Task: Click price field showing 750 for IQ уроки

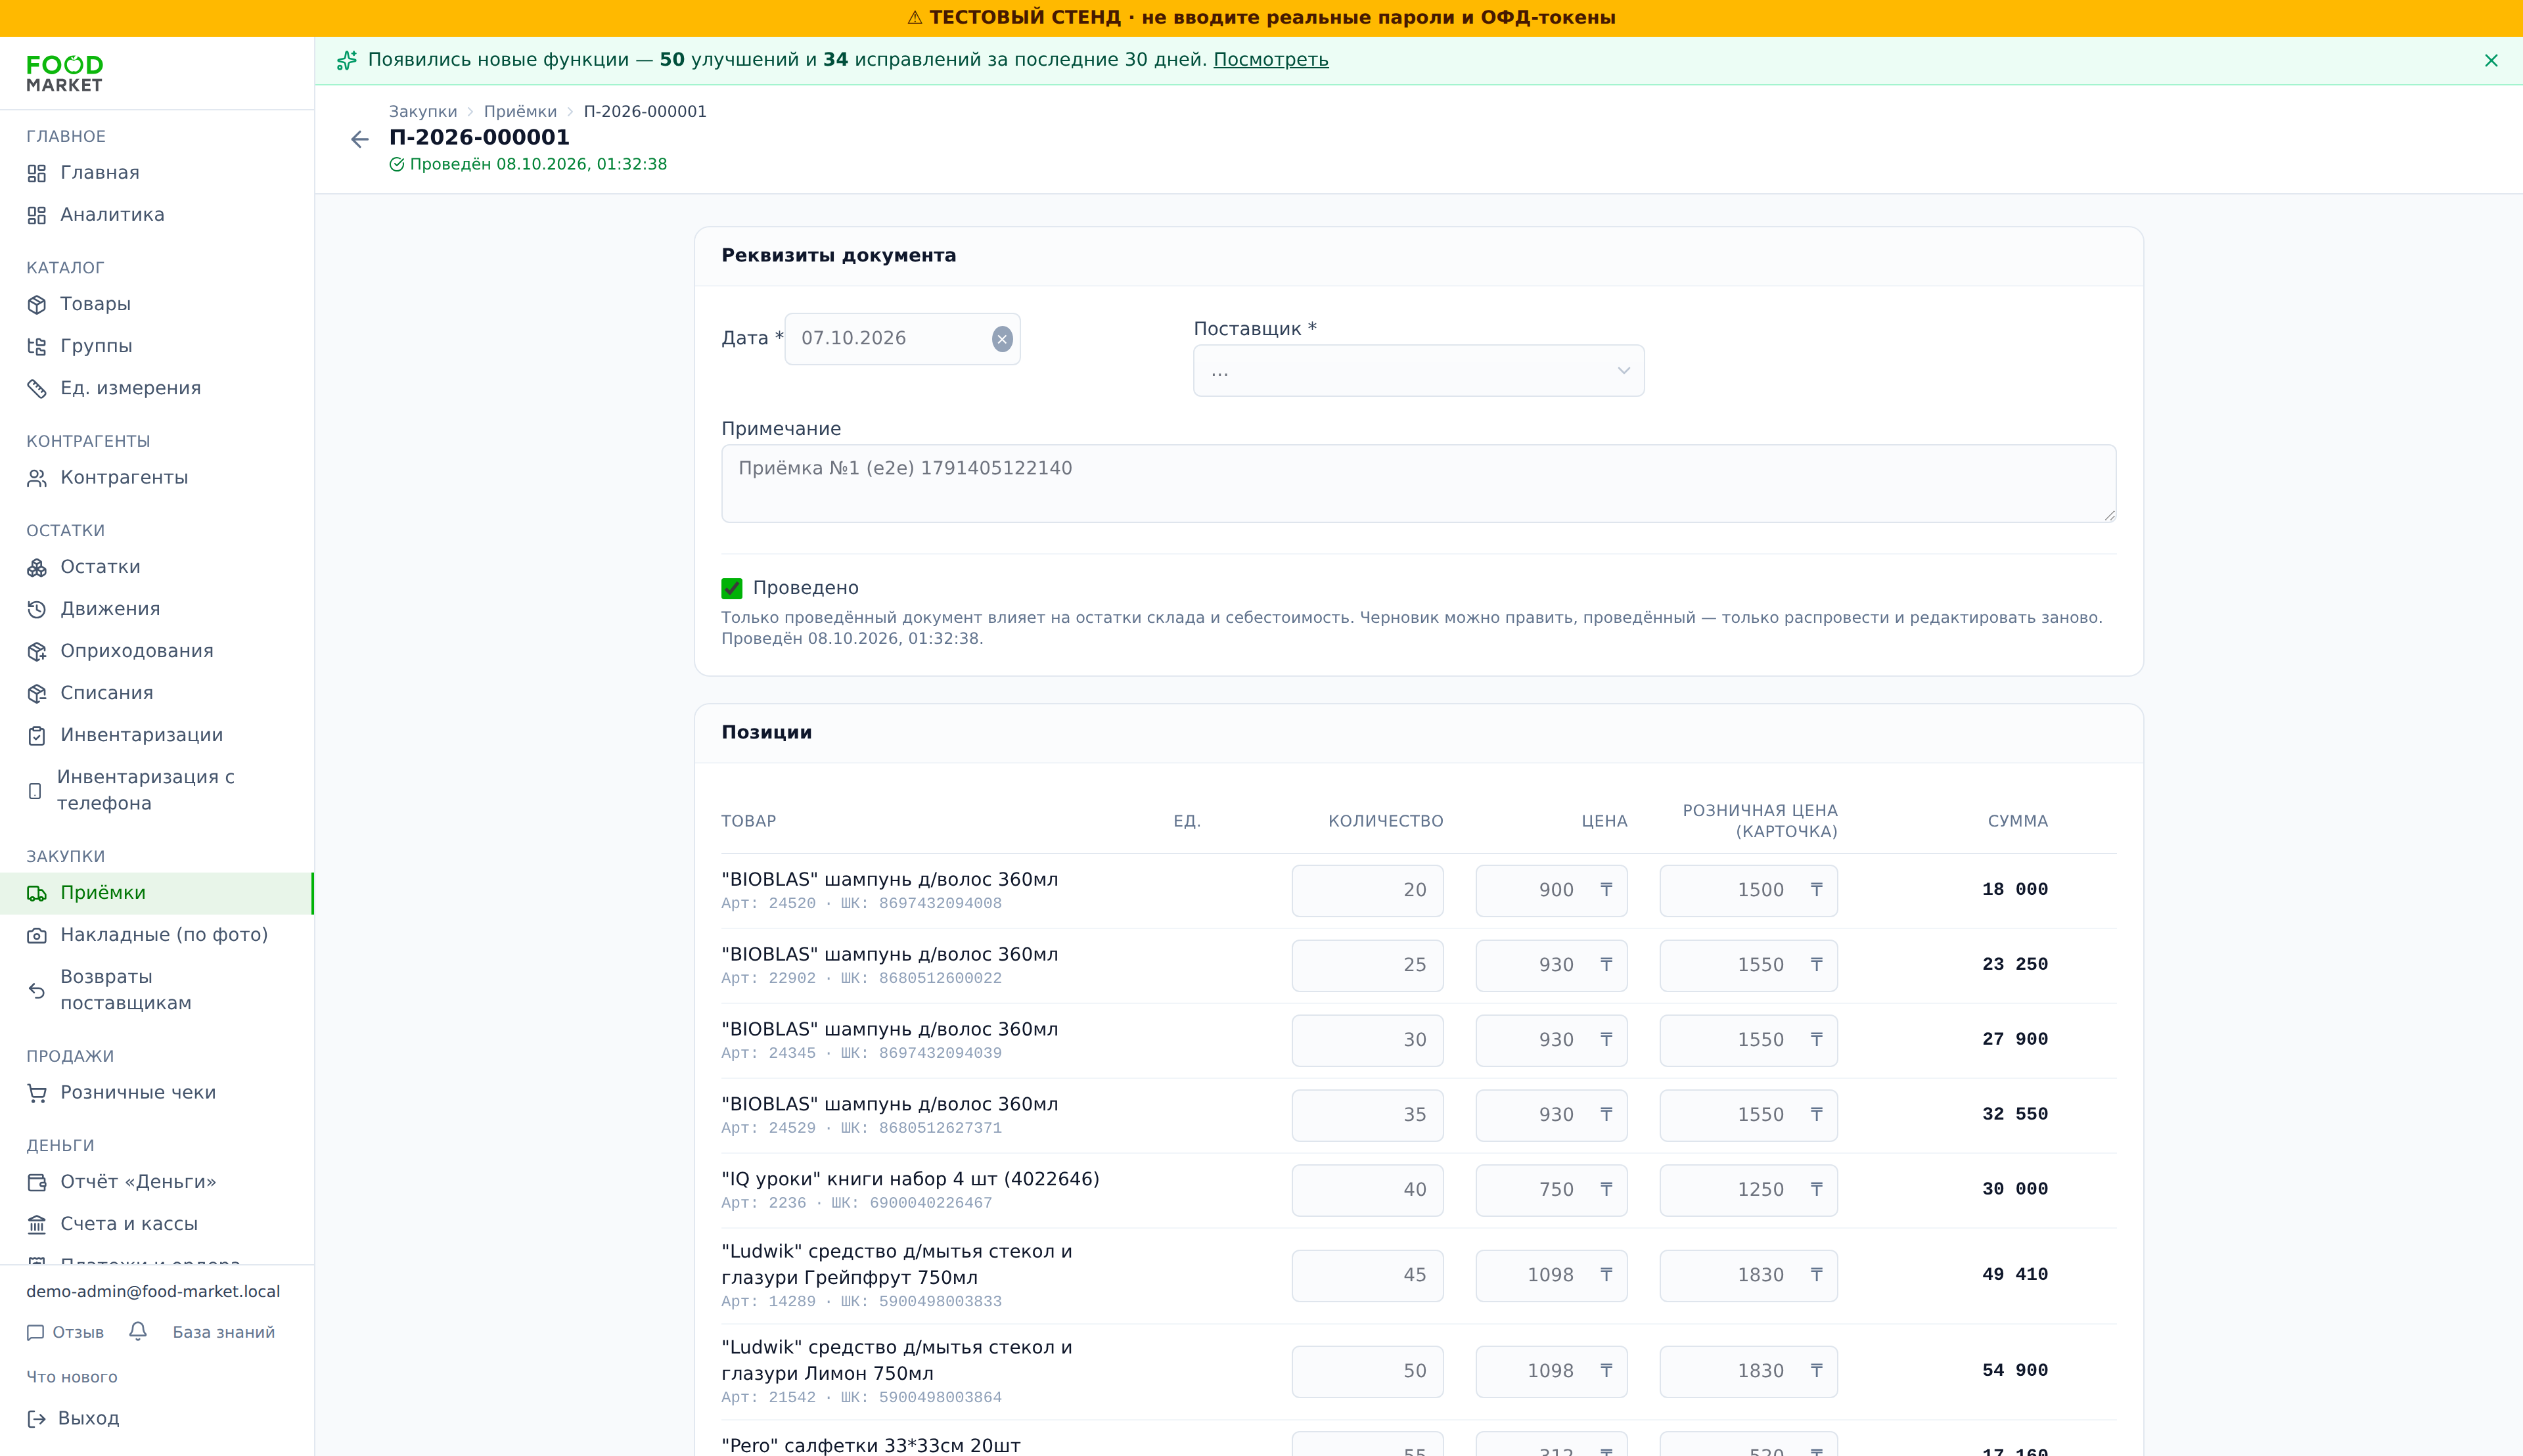Action: point(1551,1189)
